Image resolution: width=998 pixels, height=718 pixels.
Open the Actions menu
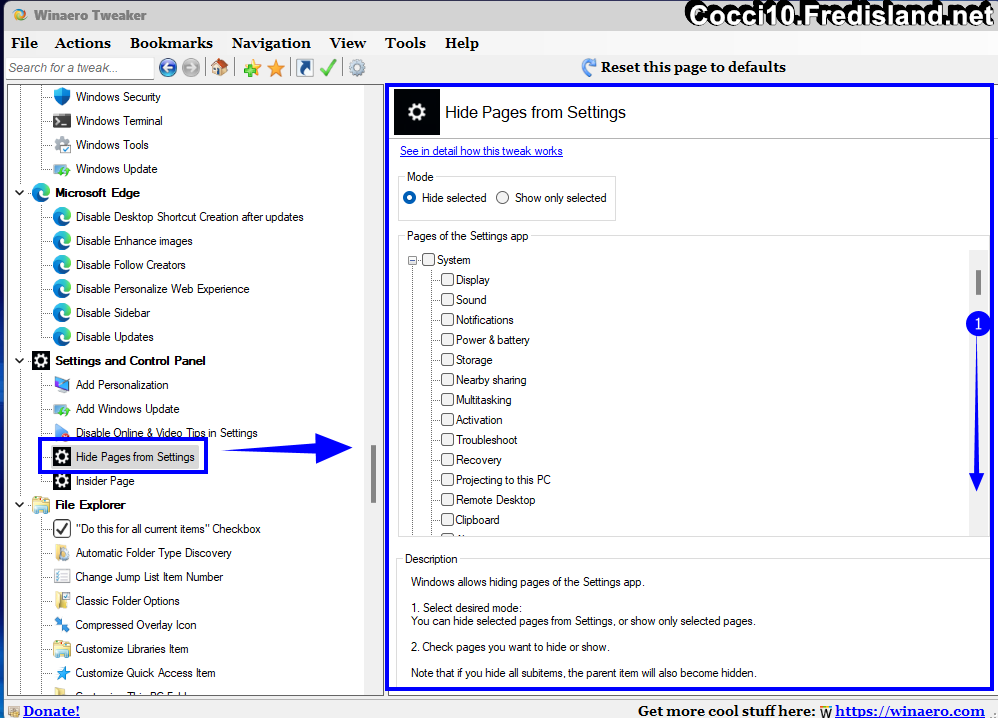click(83, 43)
